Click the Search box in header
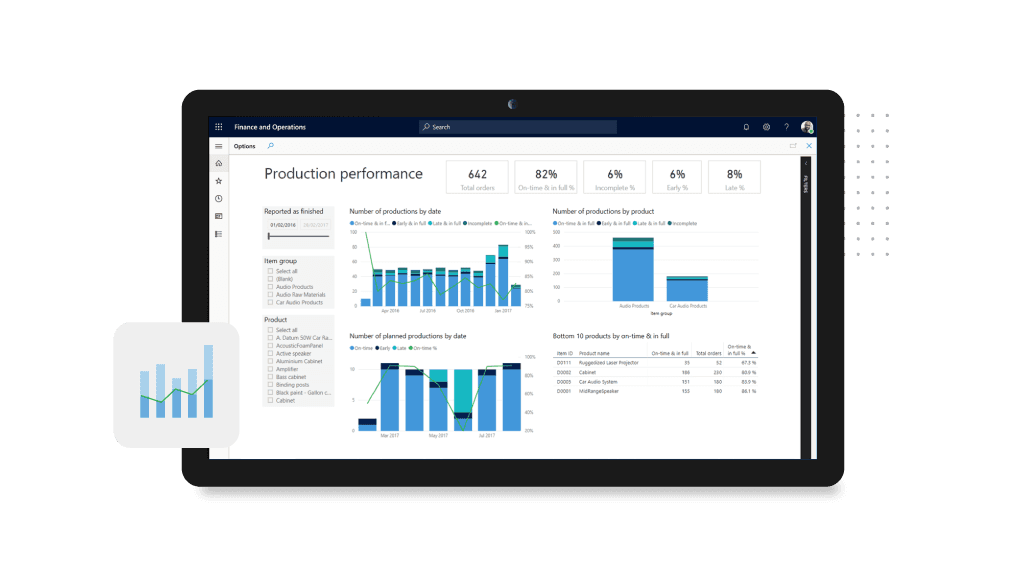The image size is (1024, 576). click(x=518, y=127)
